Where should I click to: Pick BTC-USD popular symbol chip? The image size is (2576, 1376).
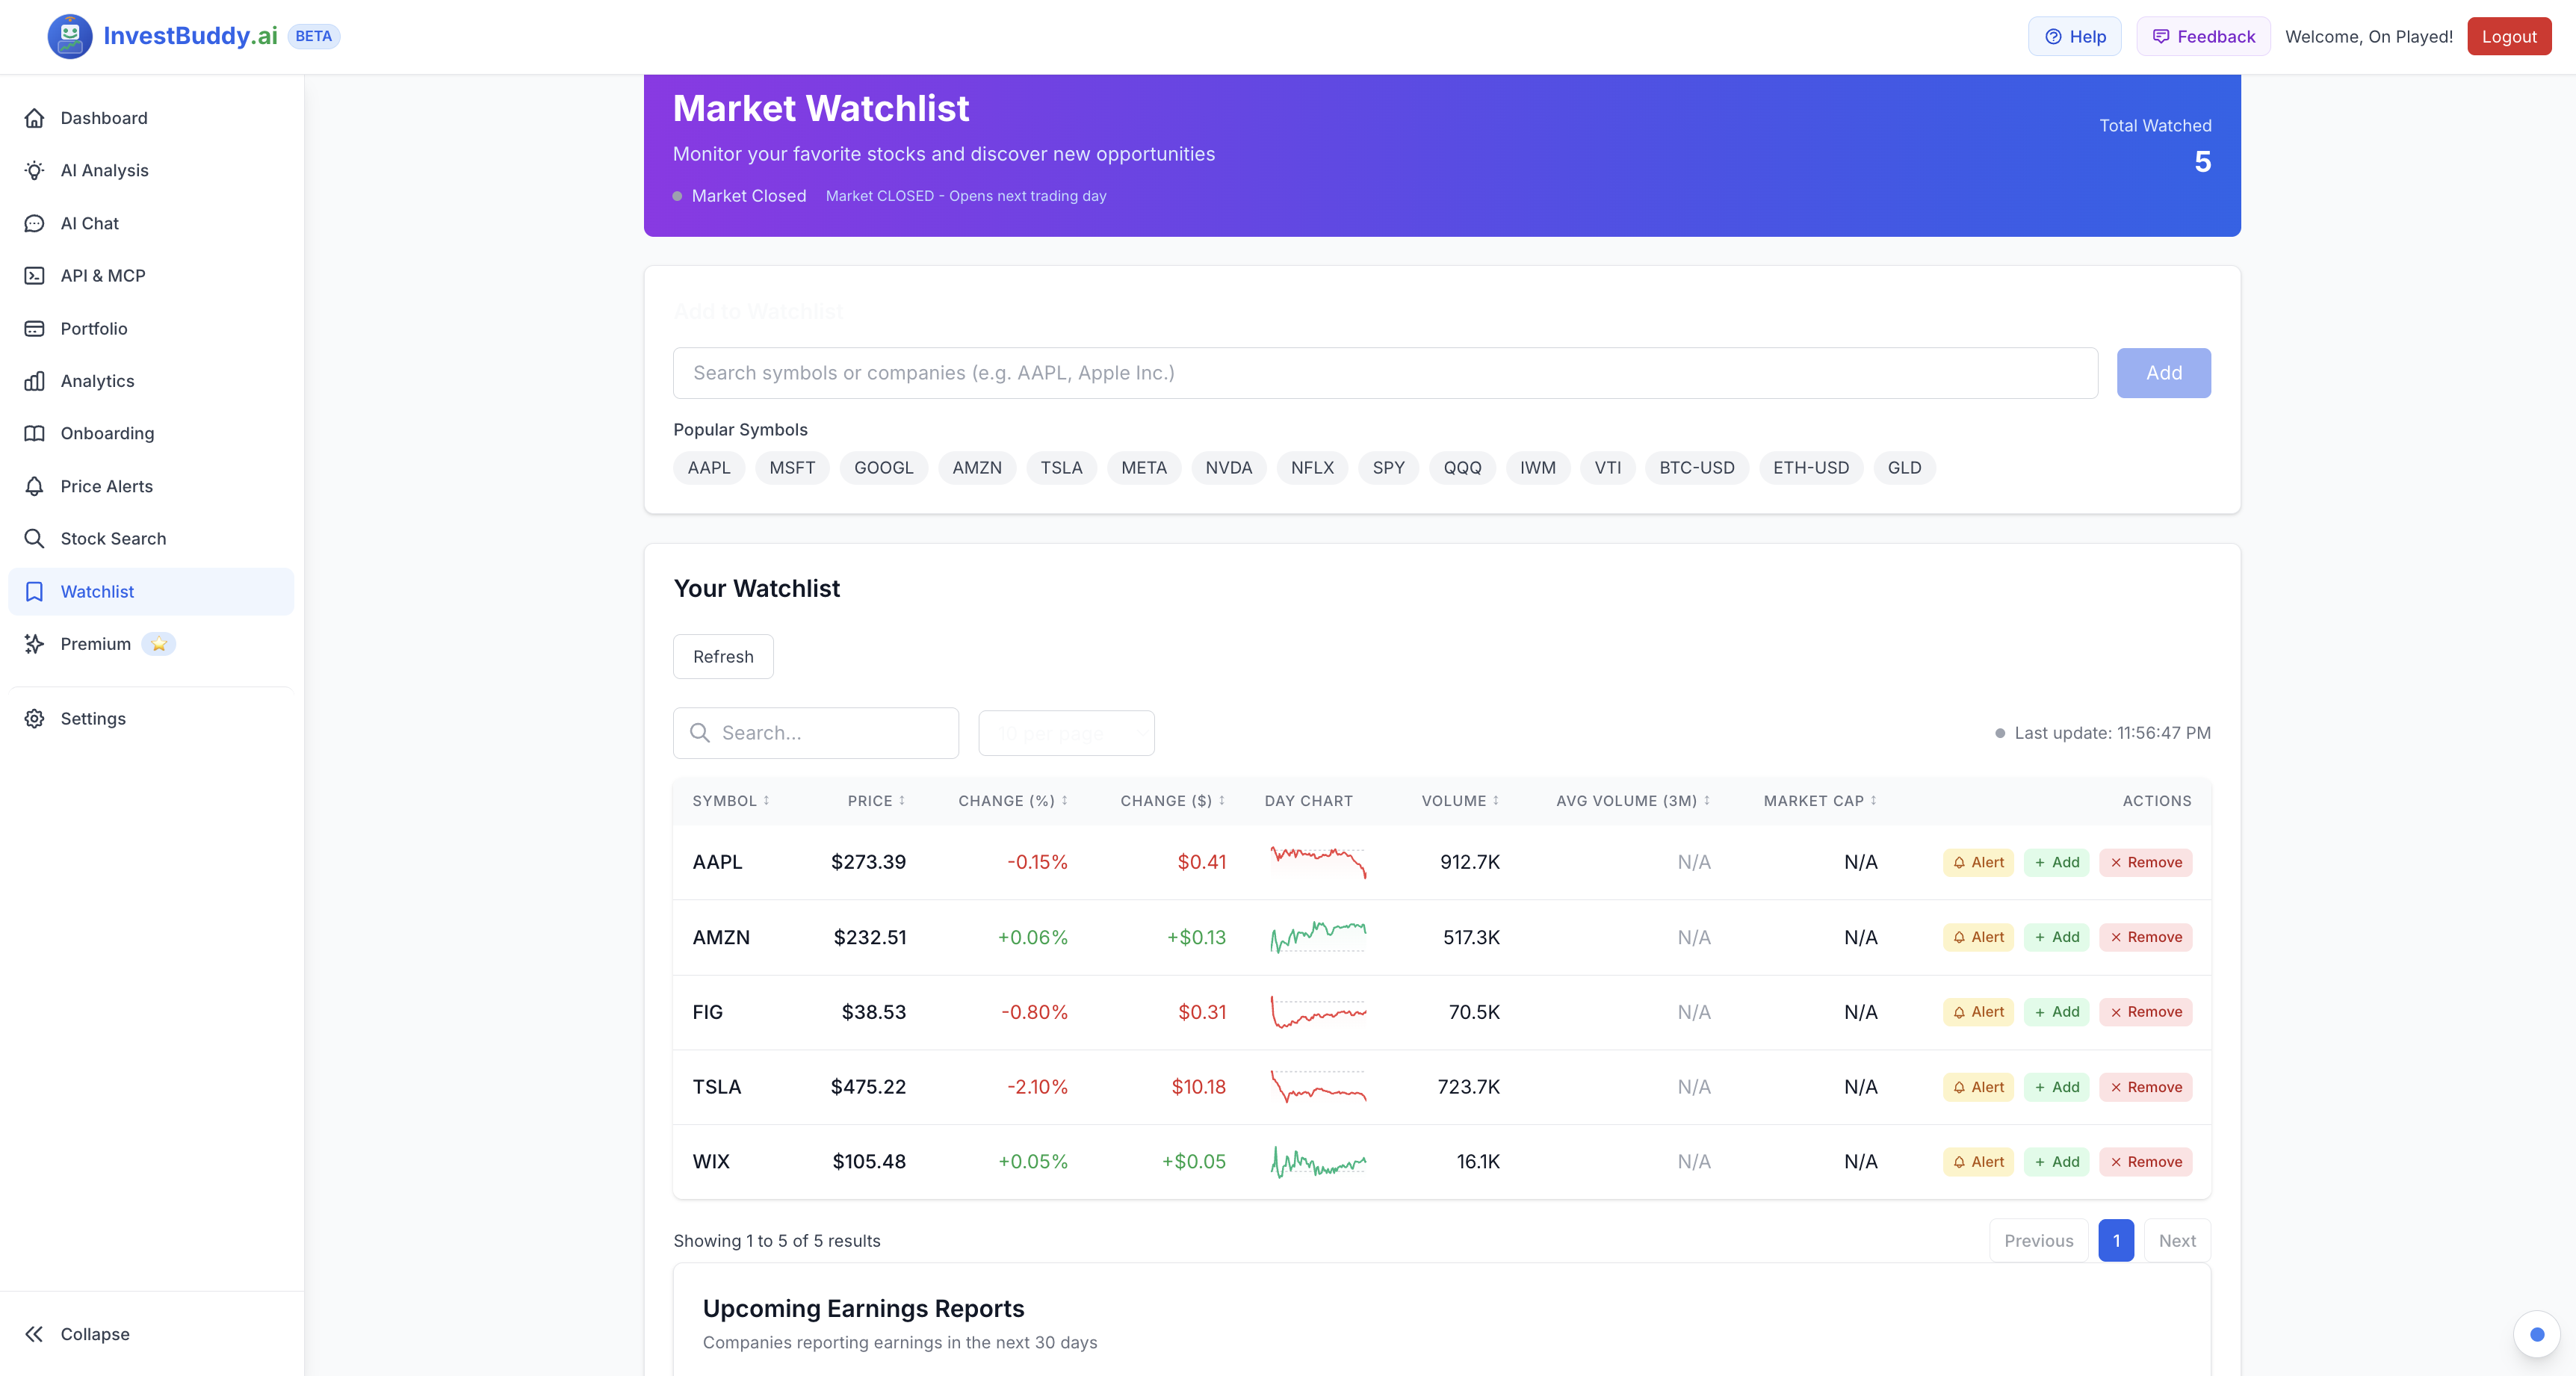[1696, 468]
